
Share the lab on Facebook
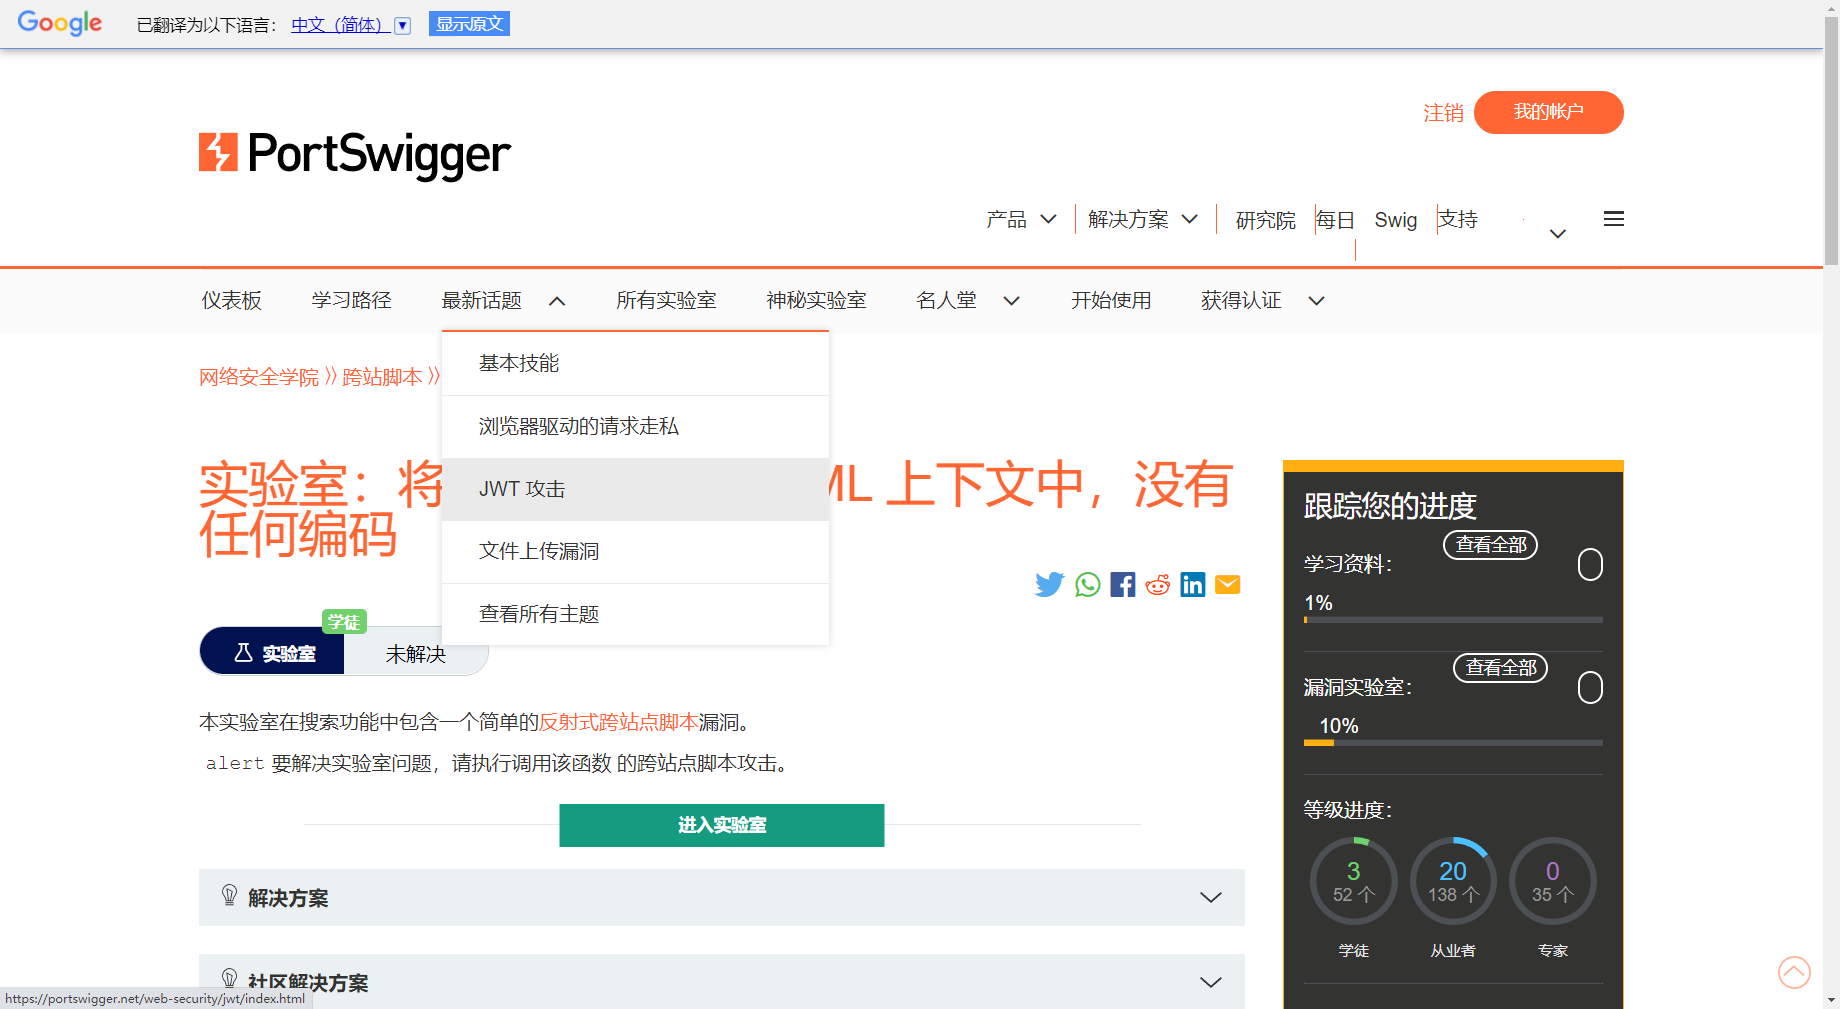point(1122,584)
